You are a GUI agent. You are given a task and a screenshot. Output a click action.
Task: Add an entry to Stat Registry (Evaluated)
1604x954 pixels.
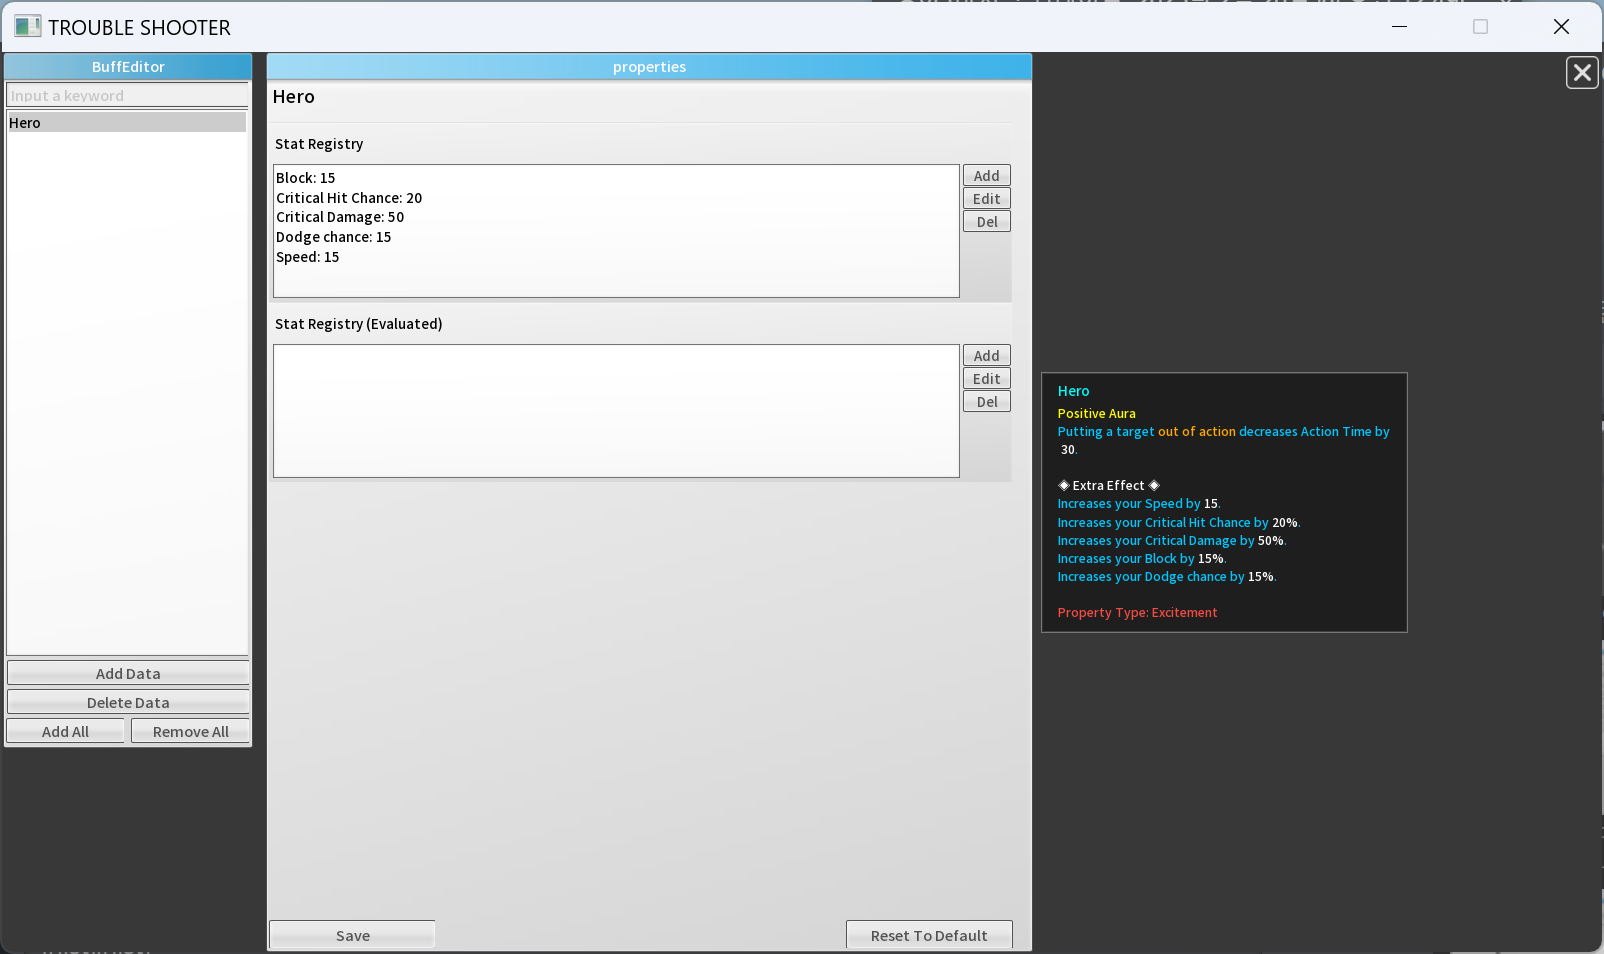(986, 356)
